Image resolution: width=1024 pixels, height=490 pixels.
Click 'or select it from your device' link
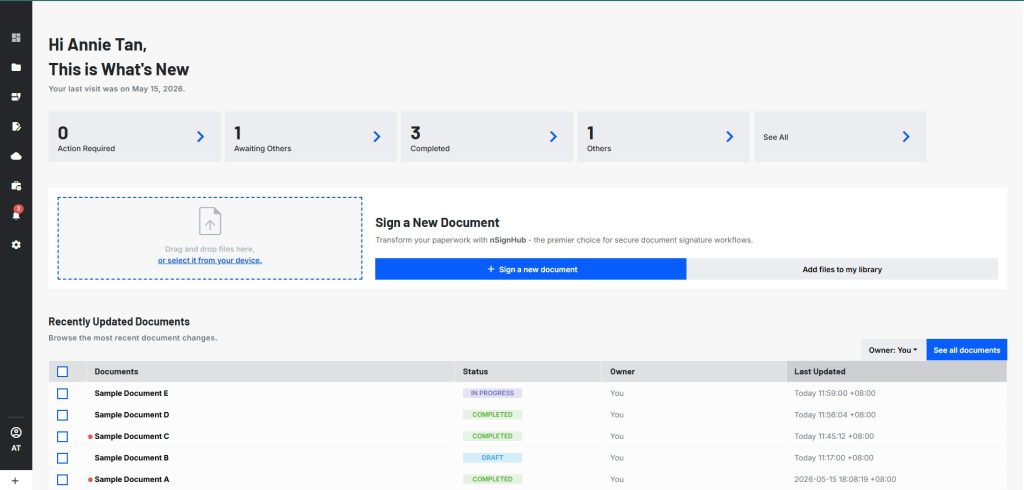tap(210, 260)
